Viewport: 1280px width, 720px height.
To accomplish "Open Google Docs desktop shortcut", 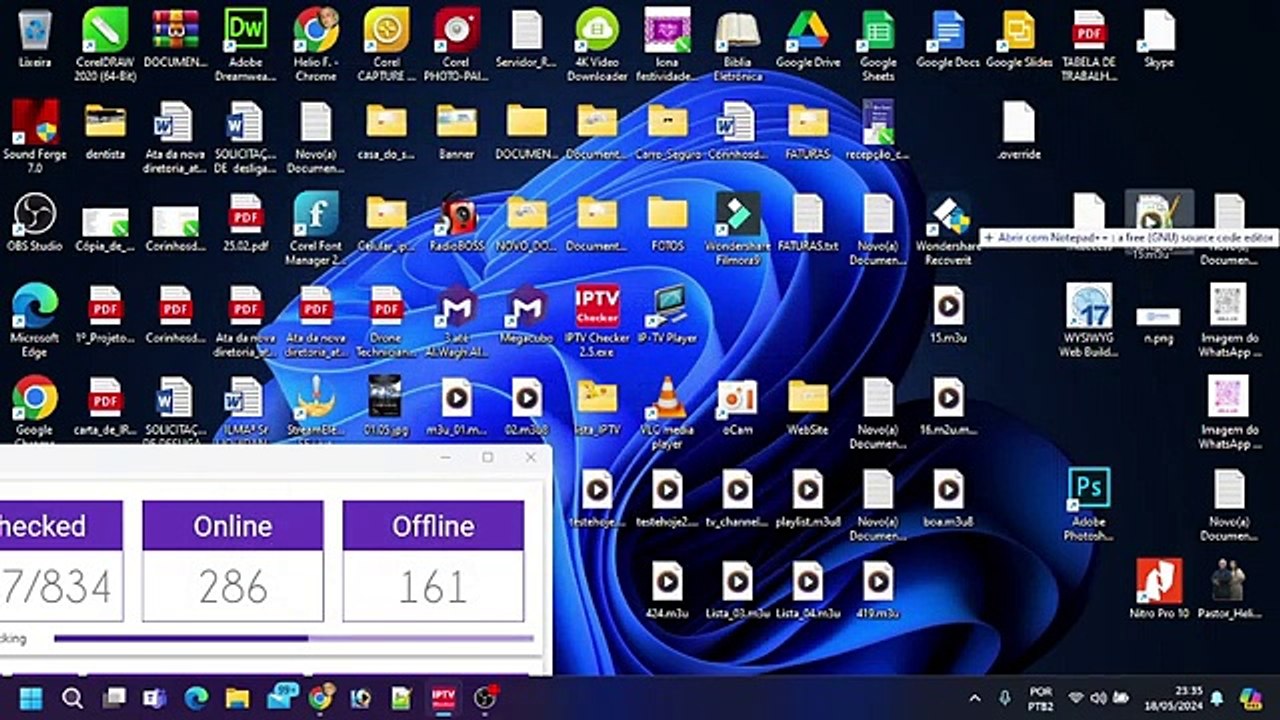I will (x=948, y=40).
